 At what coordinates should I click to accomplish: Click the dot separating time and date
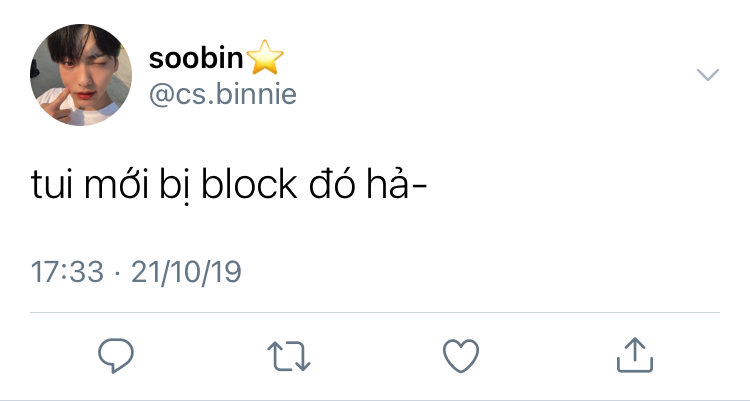coord(114,272)
